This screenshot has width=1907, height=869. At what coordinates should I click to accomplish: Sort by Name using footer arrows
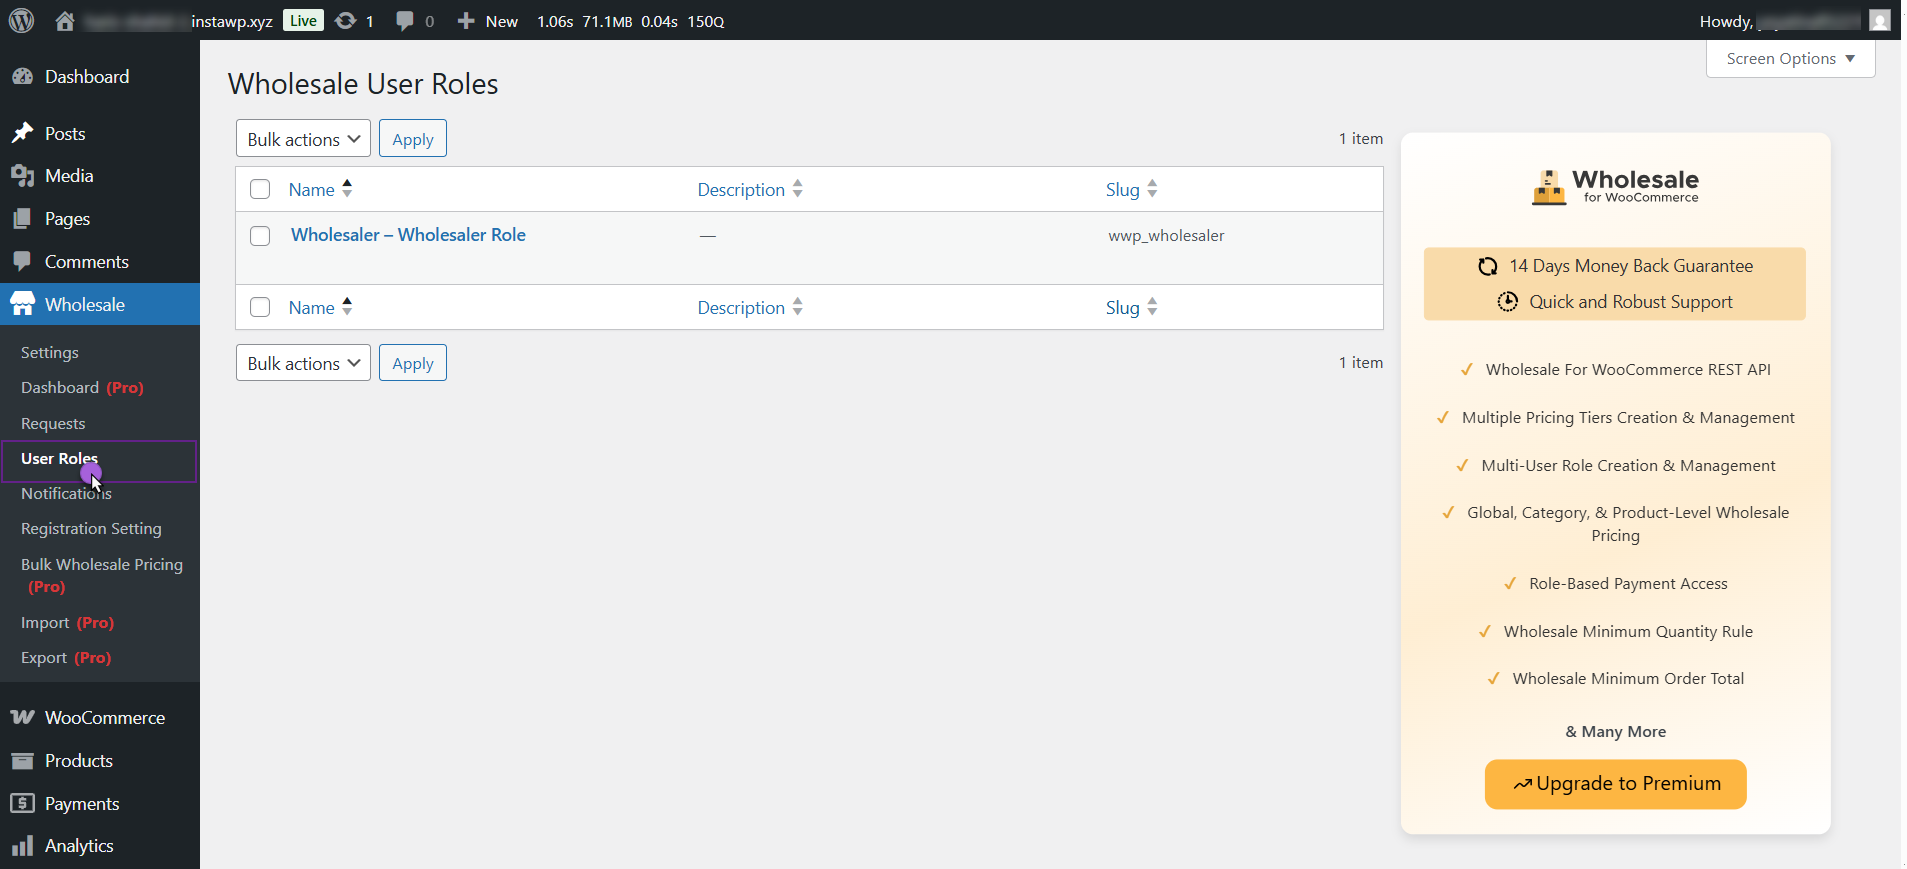[x=347, y=307]
